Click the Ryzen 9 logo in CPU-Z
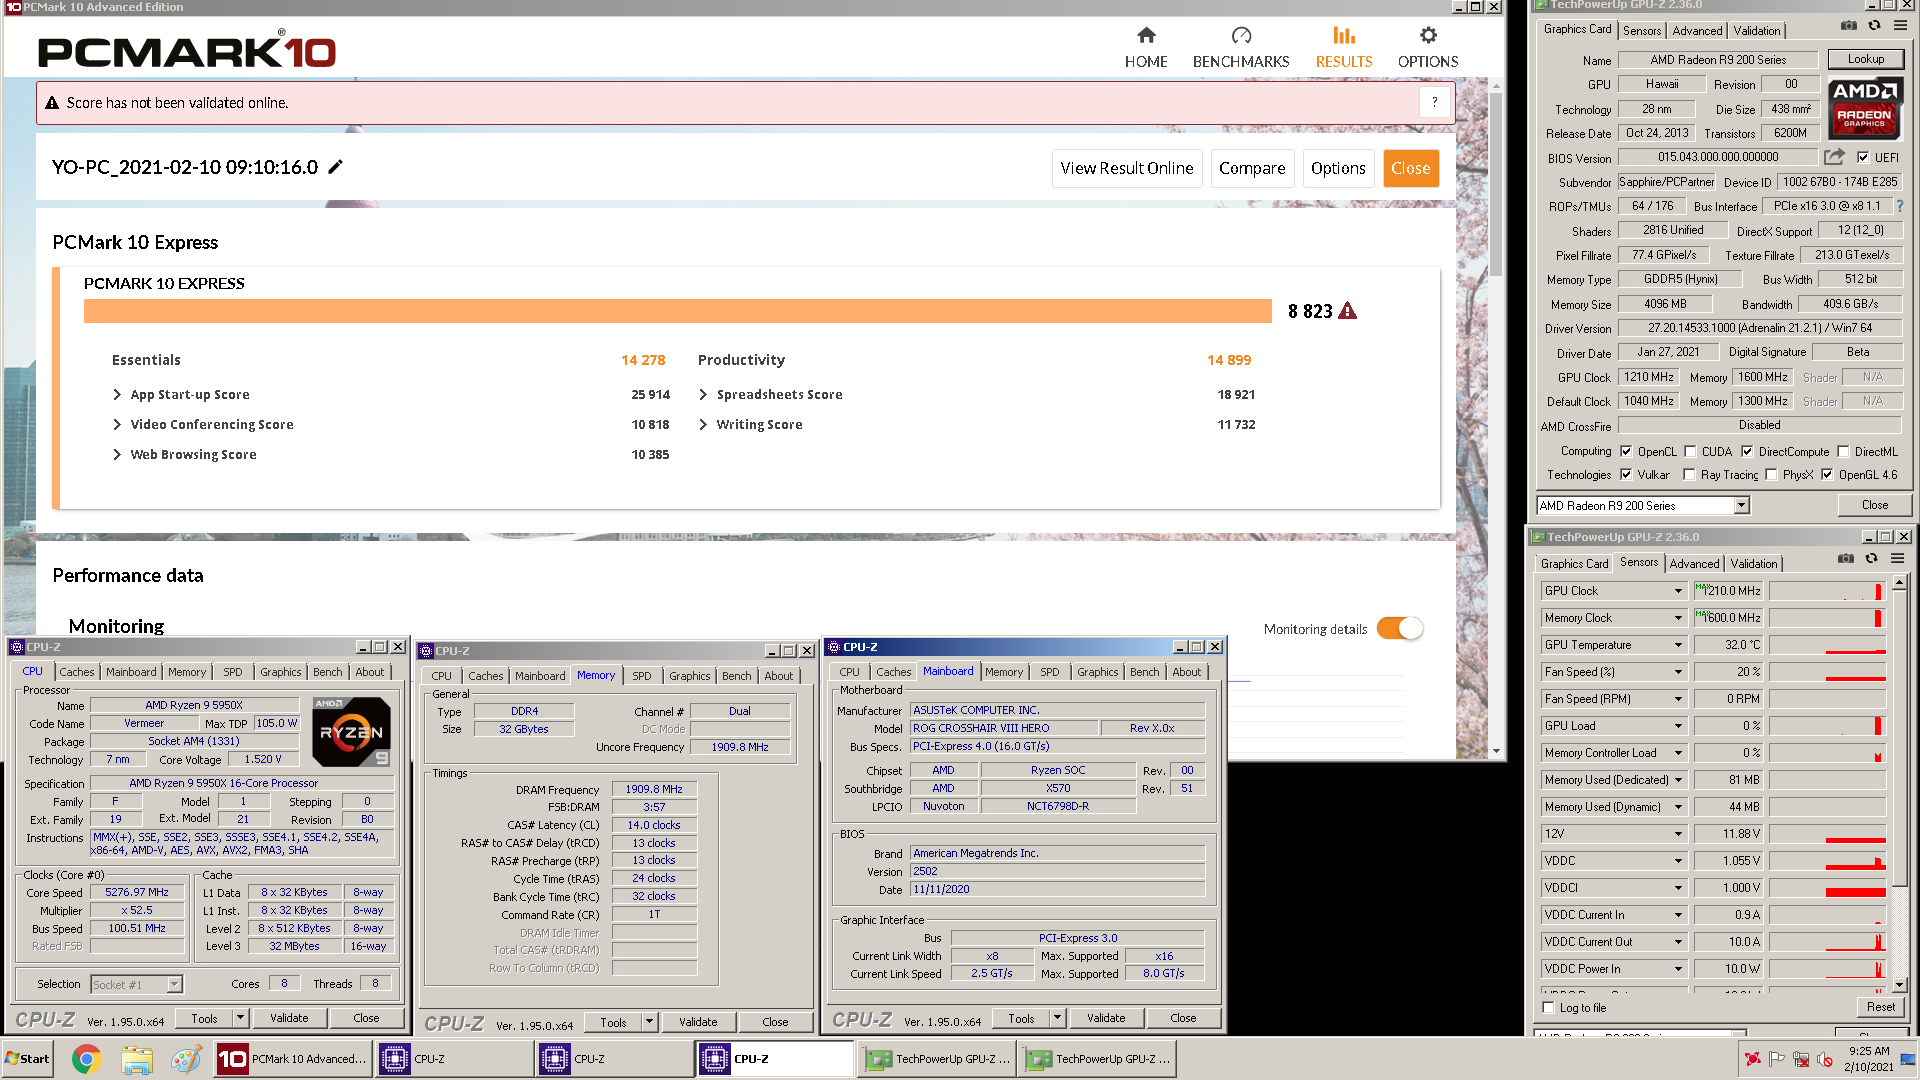The width and height of the screenshot is (1920, 1080). [x=351, y=732]
